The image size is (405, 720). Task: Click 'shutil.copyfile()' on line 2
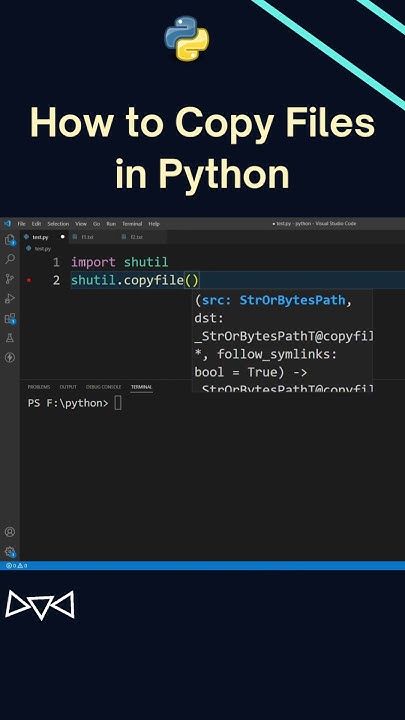[135, 280]
